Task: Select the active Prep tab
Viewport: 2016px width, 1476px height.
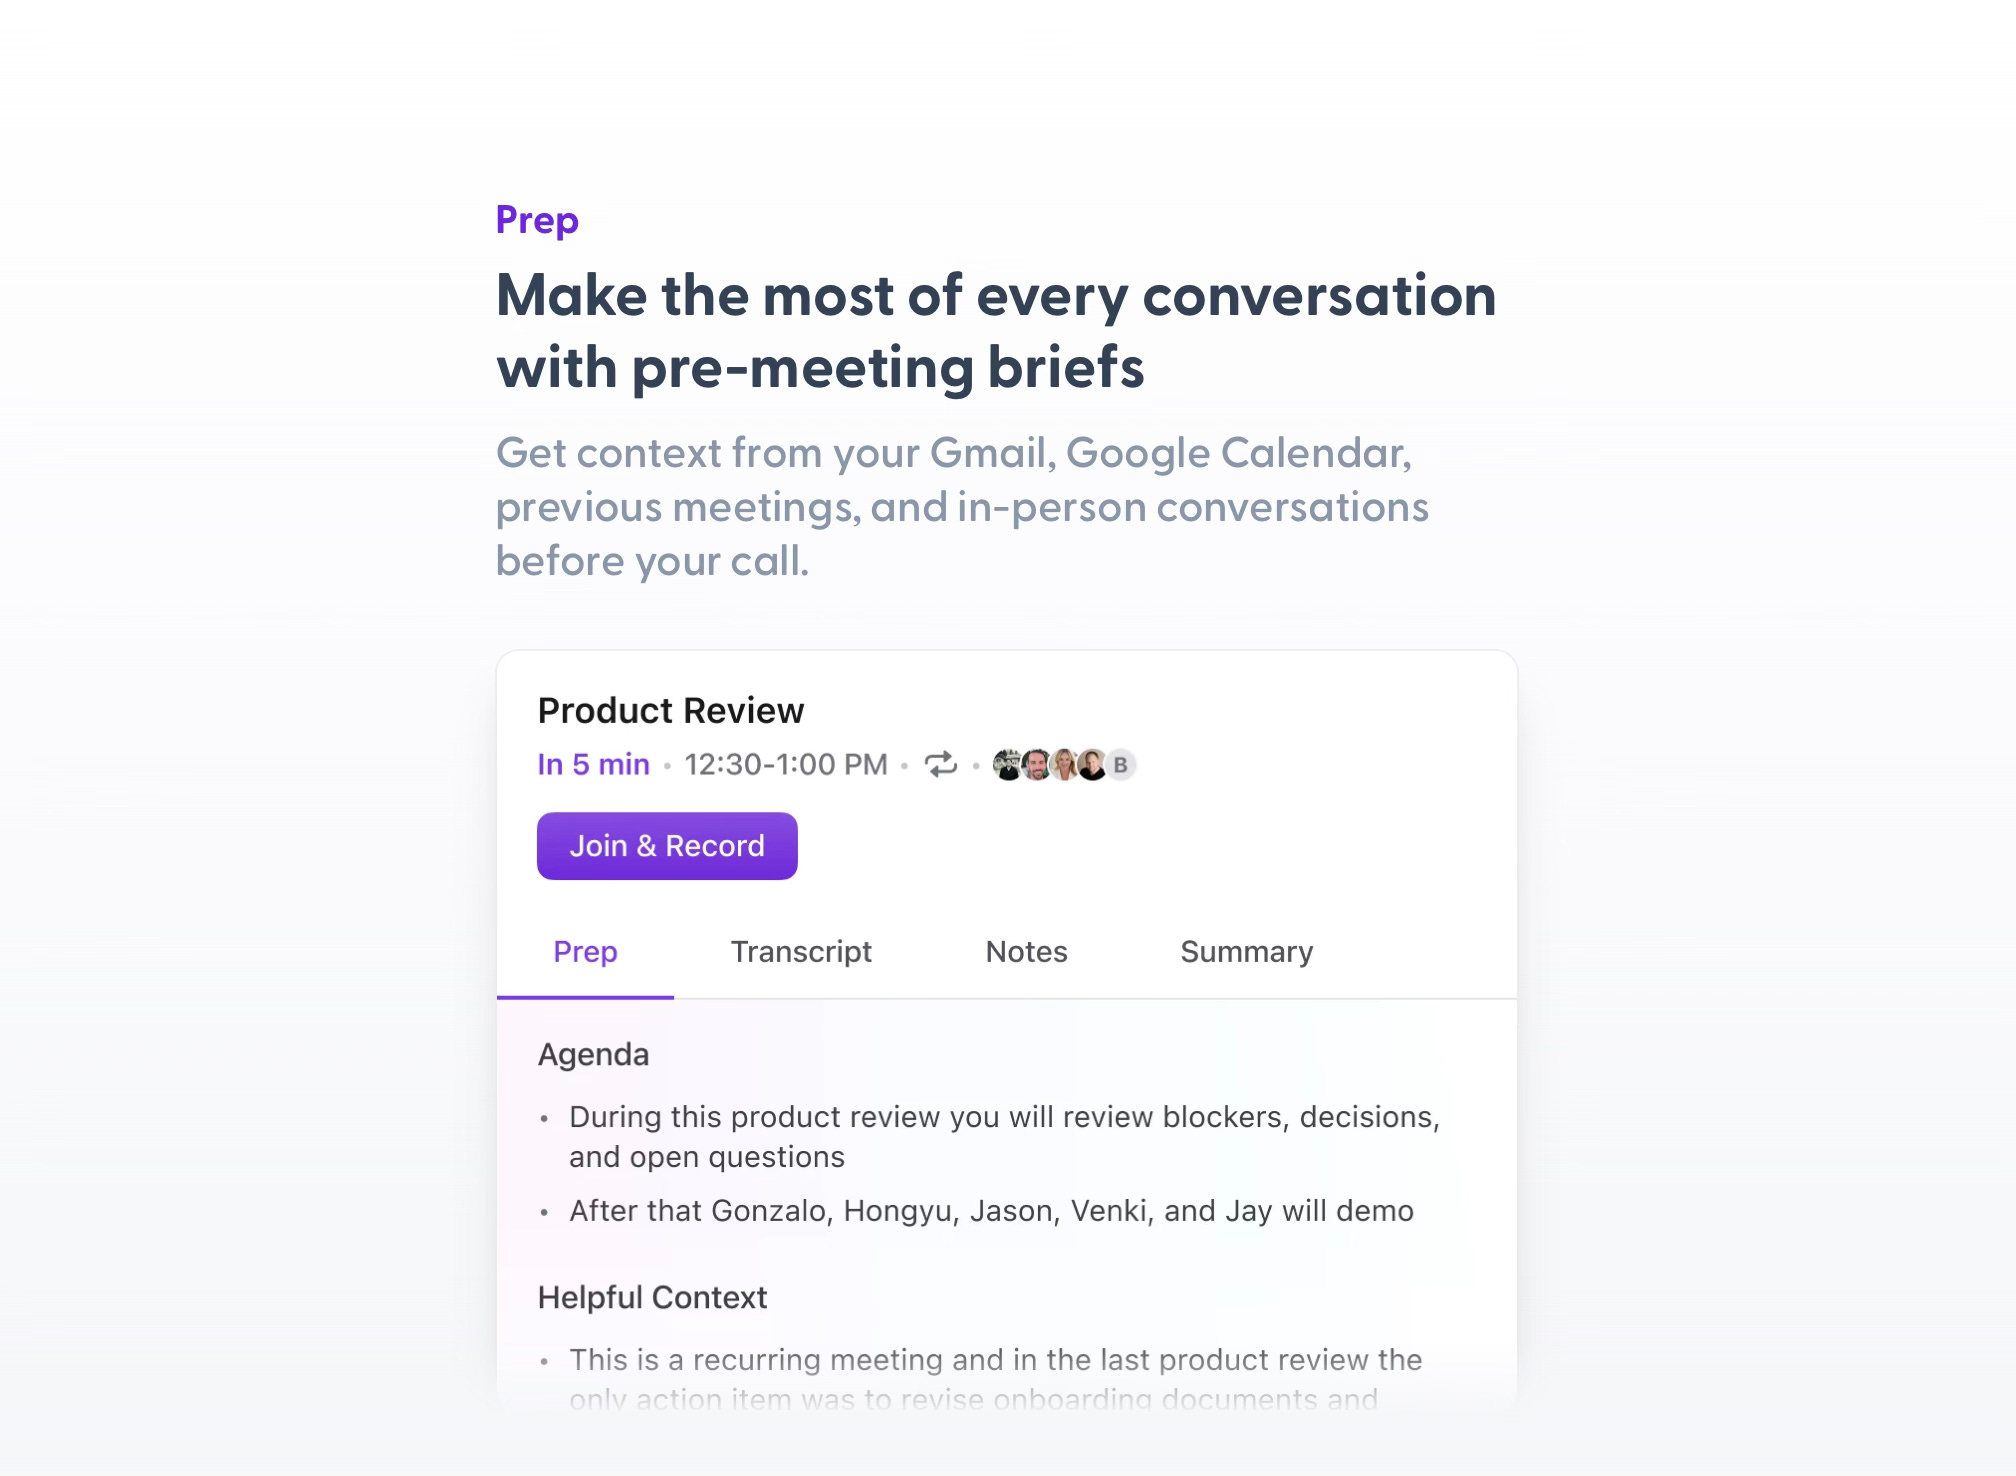Action: (x=585, y=952)
